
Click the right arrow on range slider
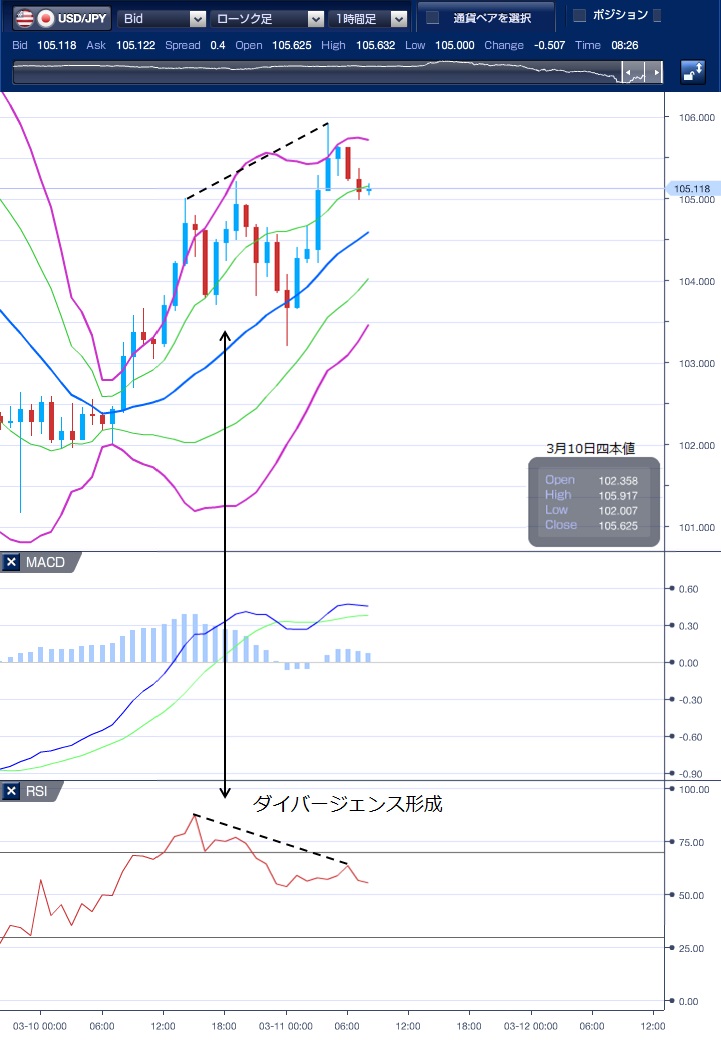click(x=655, y=73)
